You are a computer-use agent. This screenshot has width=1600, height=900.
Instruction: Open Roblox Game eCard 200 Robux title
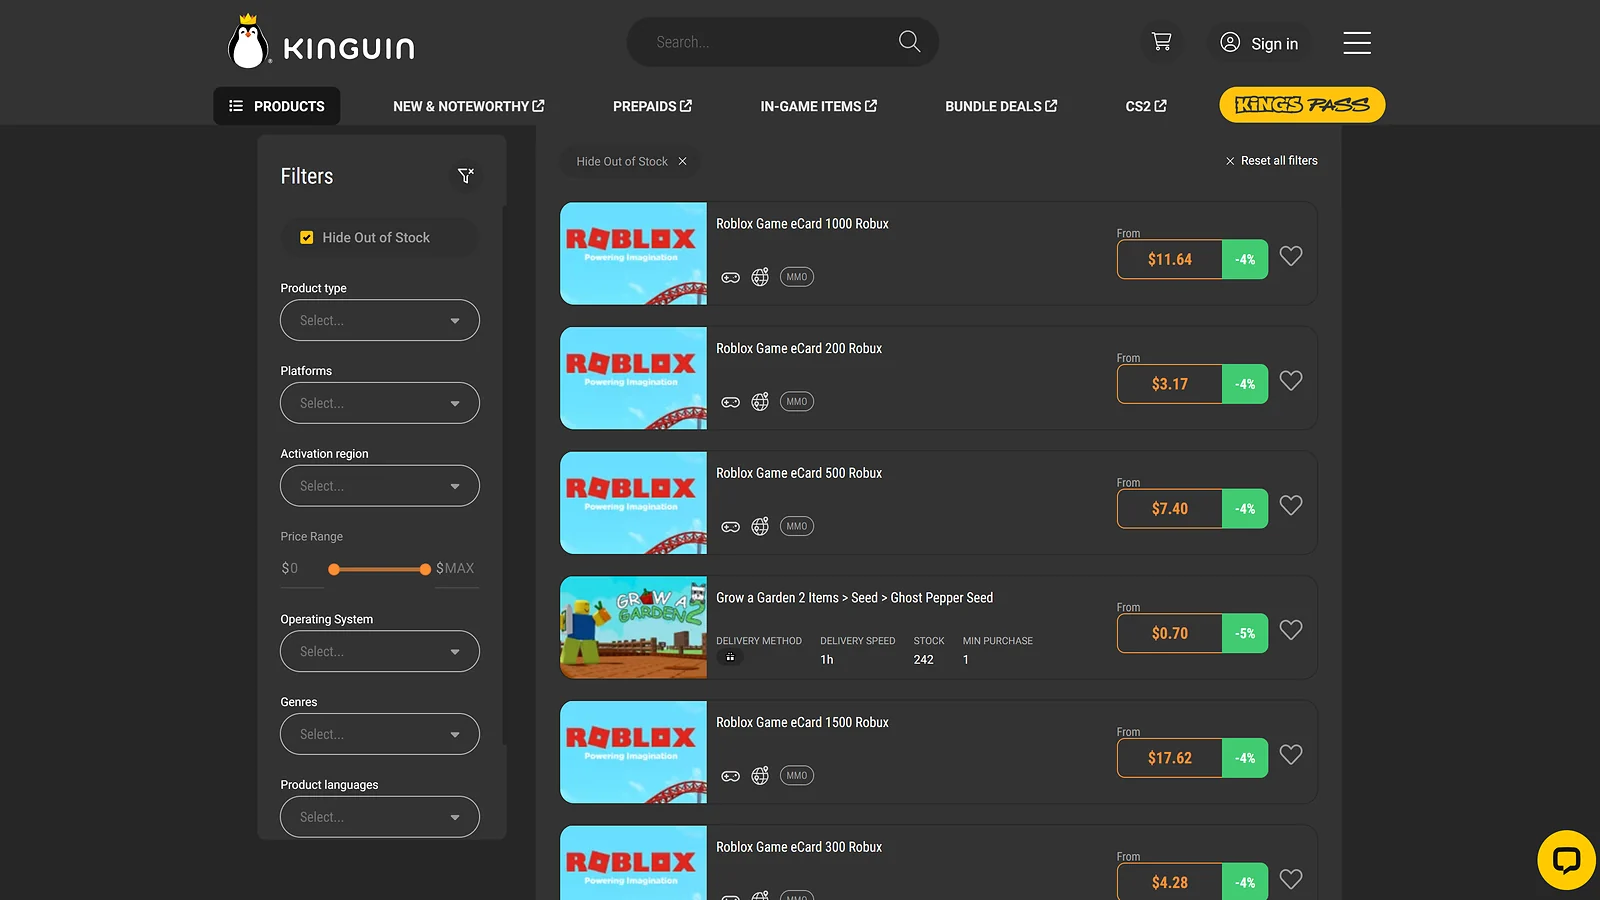click(x=799, y=349)
